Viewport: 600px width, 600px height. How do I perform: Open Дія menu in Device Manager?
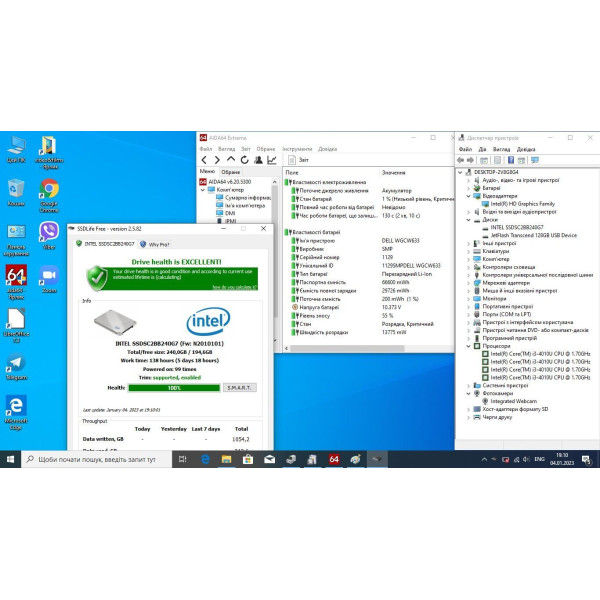point(483,149)
